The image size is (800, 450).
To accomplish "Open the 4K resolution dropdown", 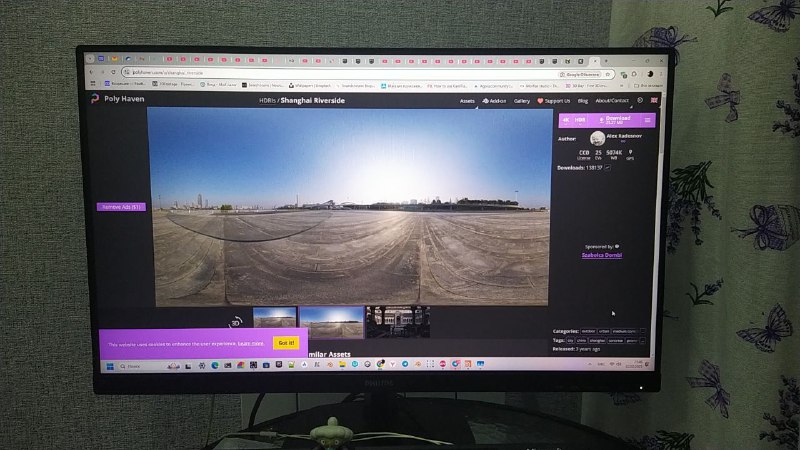I will (566, 120).
